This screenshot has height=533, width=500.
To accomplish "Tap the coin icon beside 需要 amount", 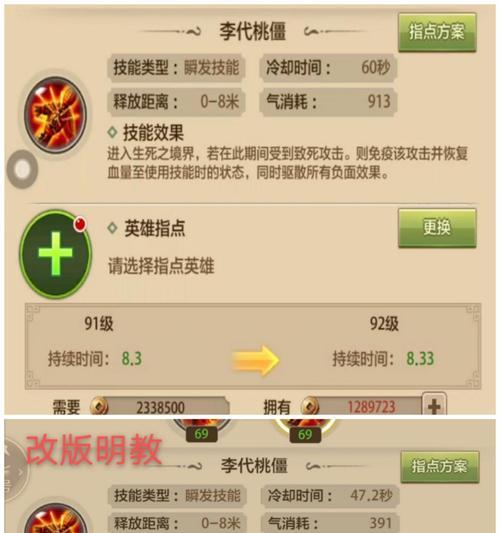I will [99, 406].
